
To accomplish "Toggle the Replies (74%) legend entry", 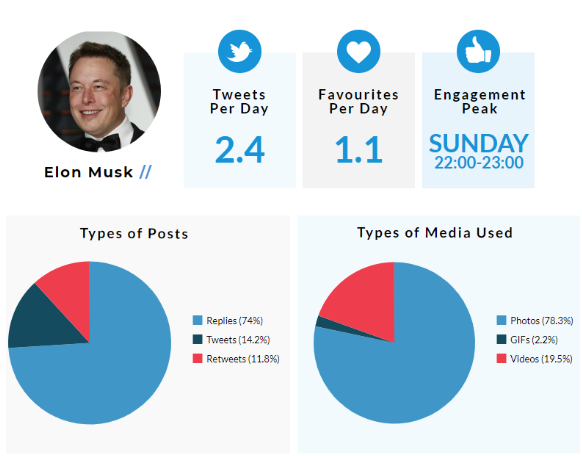I will pyautogui.click(x=228, y=321).
